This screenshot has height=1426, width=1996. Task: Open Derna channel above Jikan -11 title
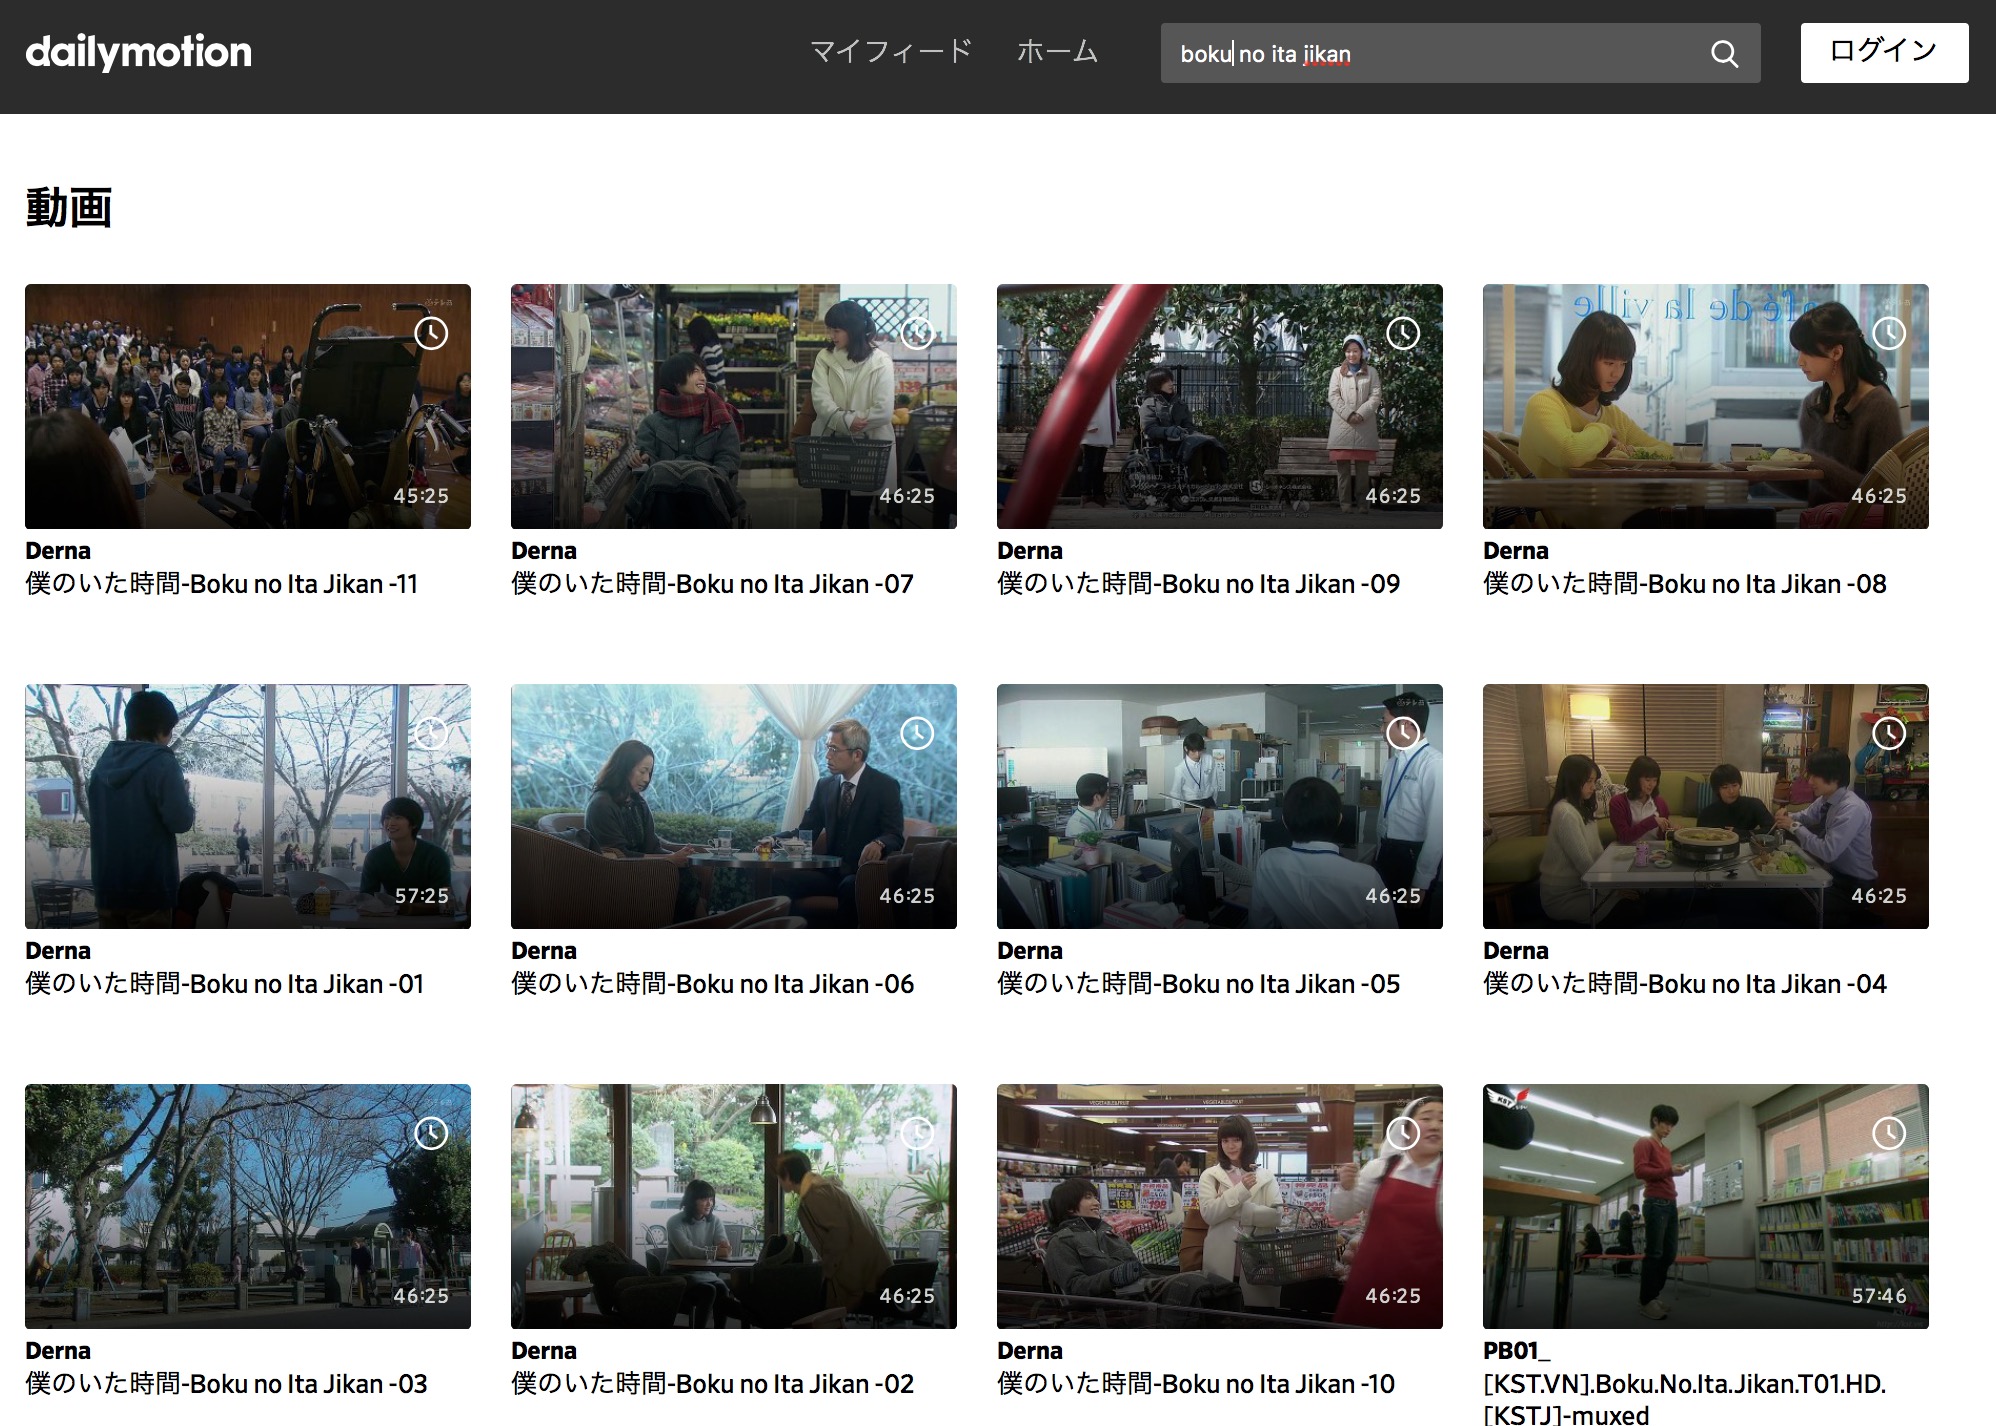point(58,551)
